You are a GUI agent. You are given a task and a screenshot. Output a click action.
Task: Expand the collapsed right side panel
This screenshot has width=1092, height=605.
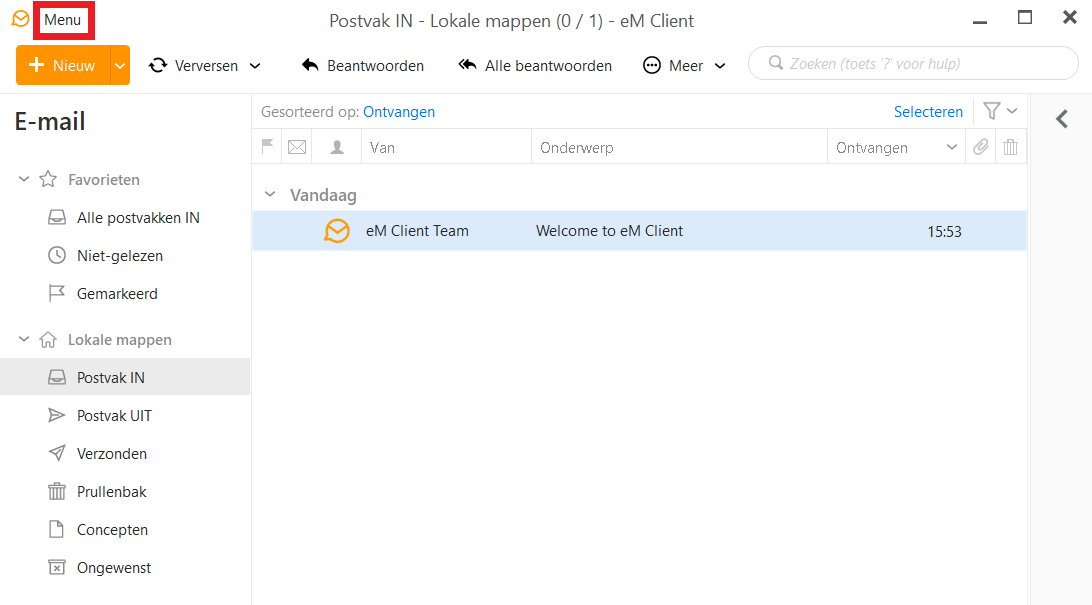tap(1062, 120)
